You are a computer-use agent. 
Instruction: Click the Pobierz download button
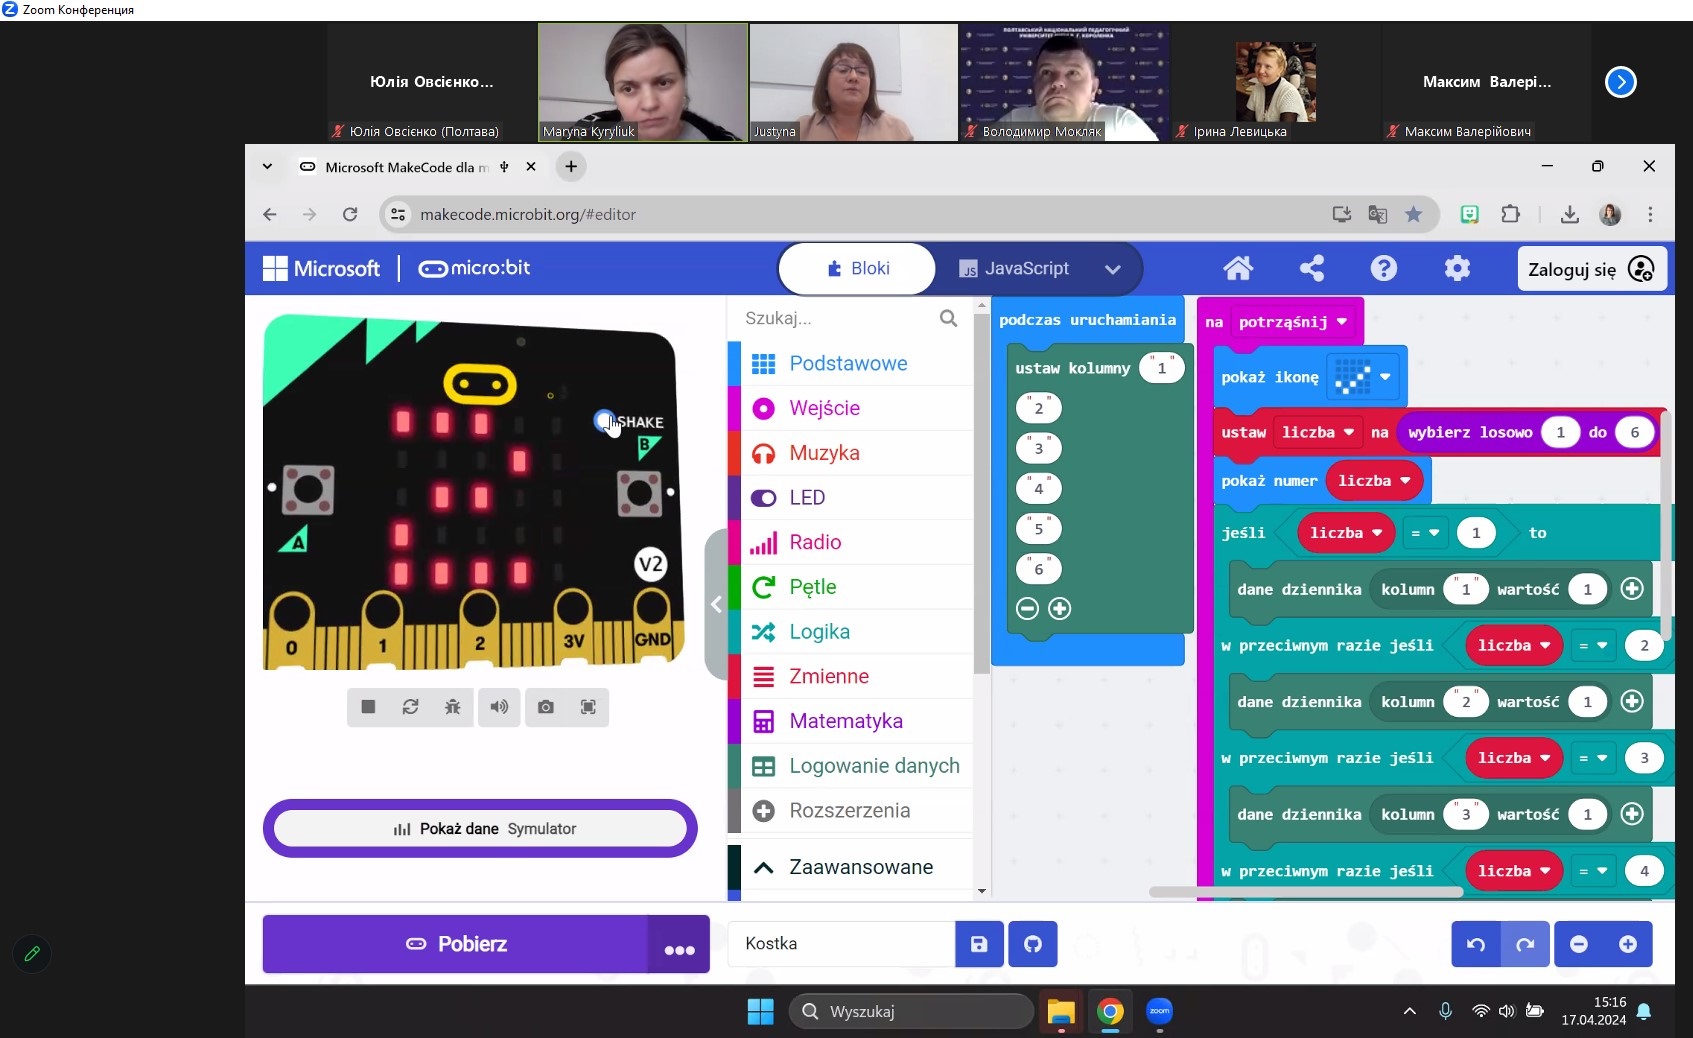(x=456, y=944)
